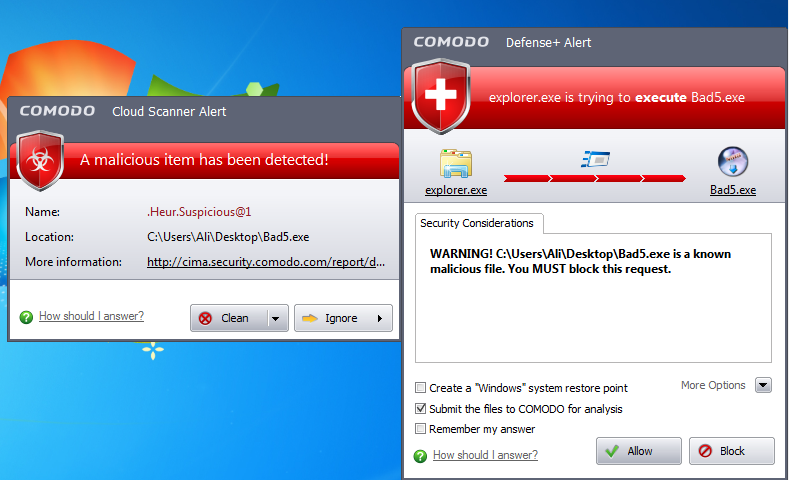This screenshot has width=789, height=480.
Task: Select the Security Considerations tab
Action: click(477, 223)
